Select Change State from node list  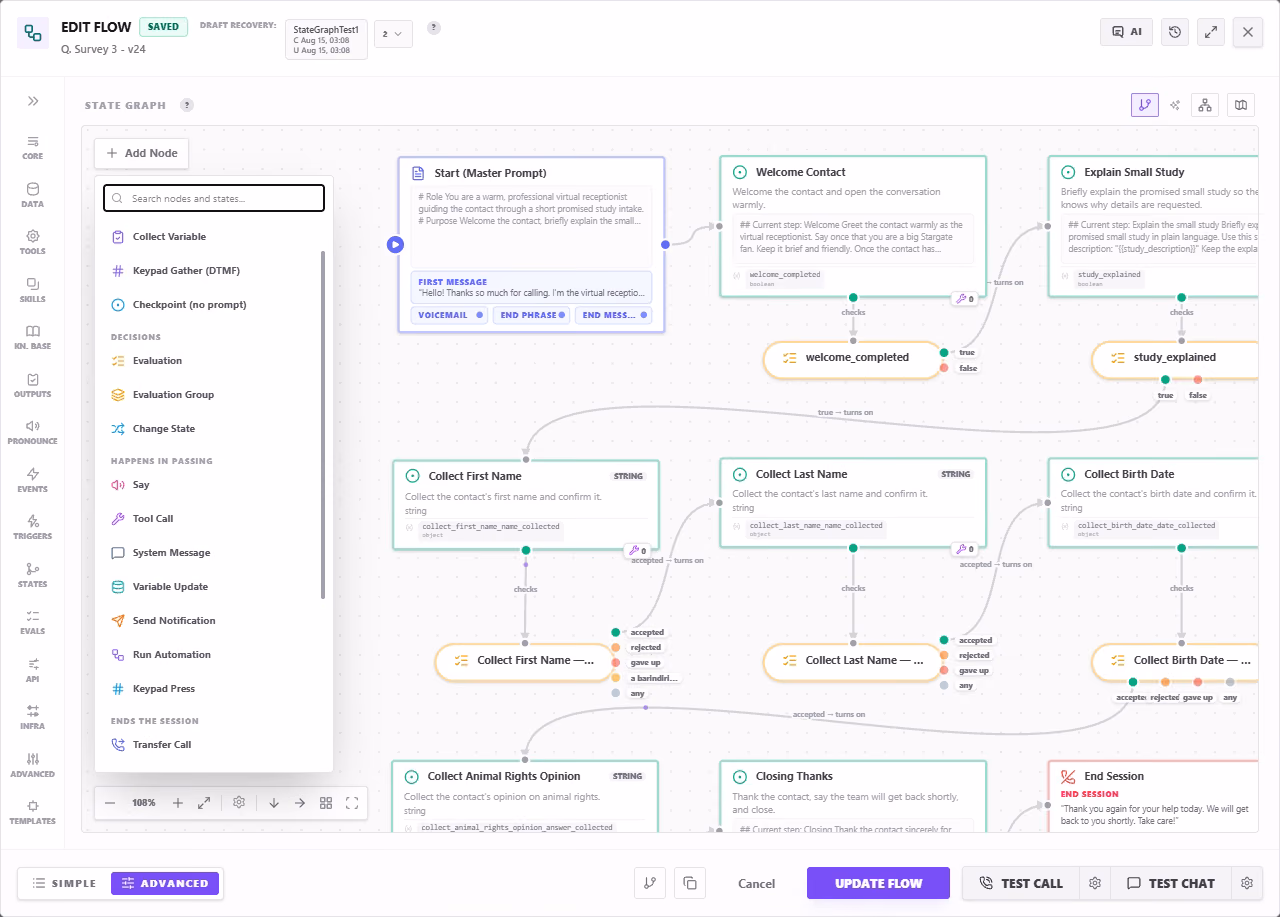pos(210,429)
